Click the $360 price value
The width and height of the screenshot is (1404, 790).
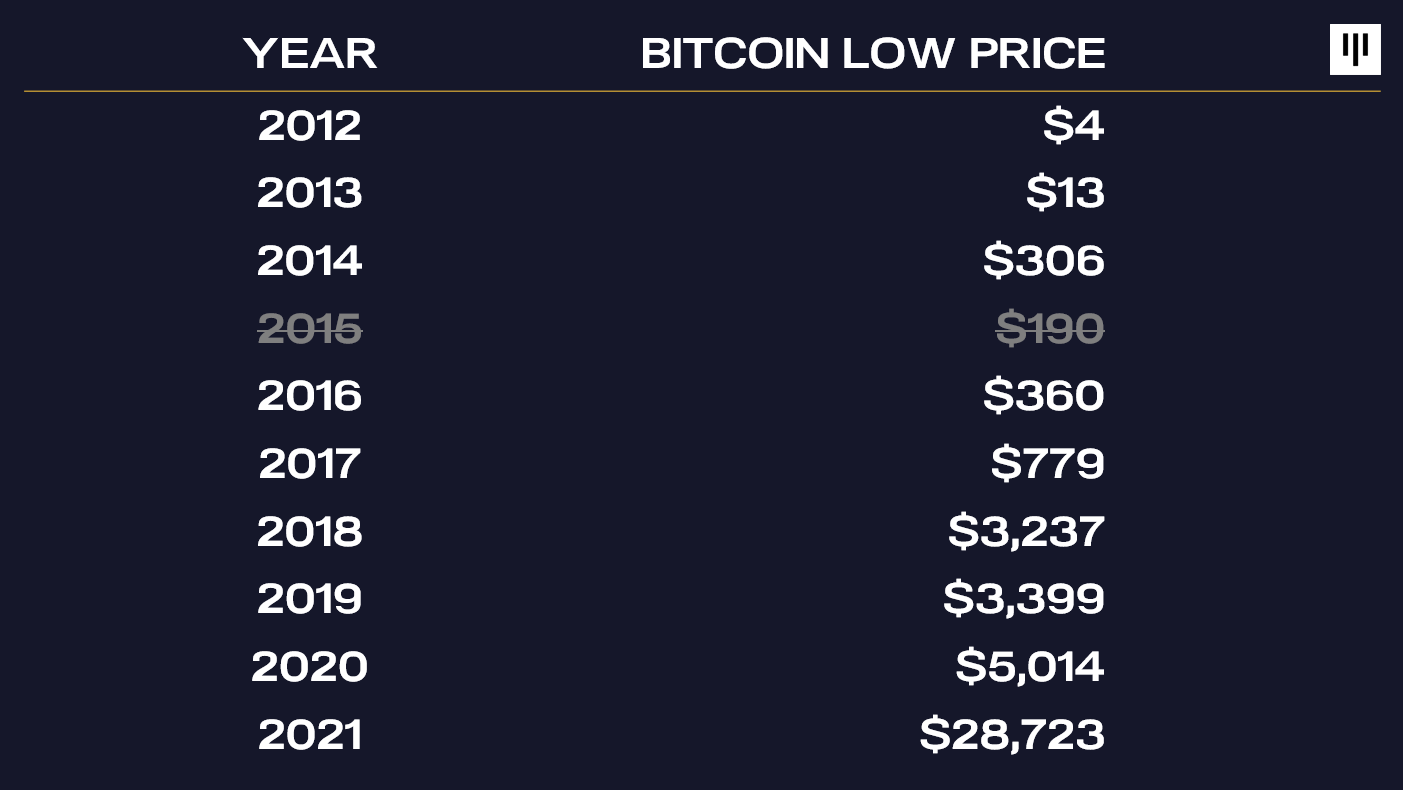(1044, 395)
